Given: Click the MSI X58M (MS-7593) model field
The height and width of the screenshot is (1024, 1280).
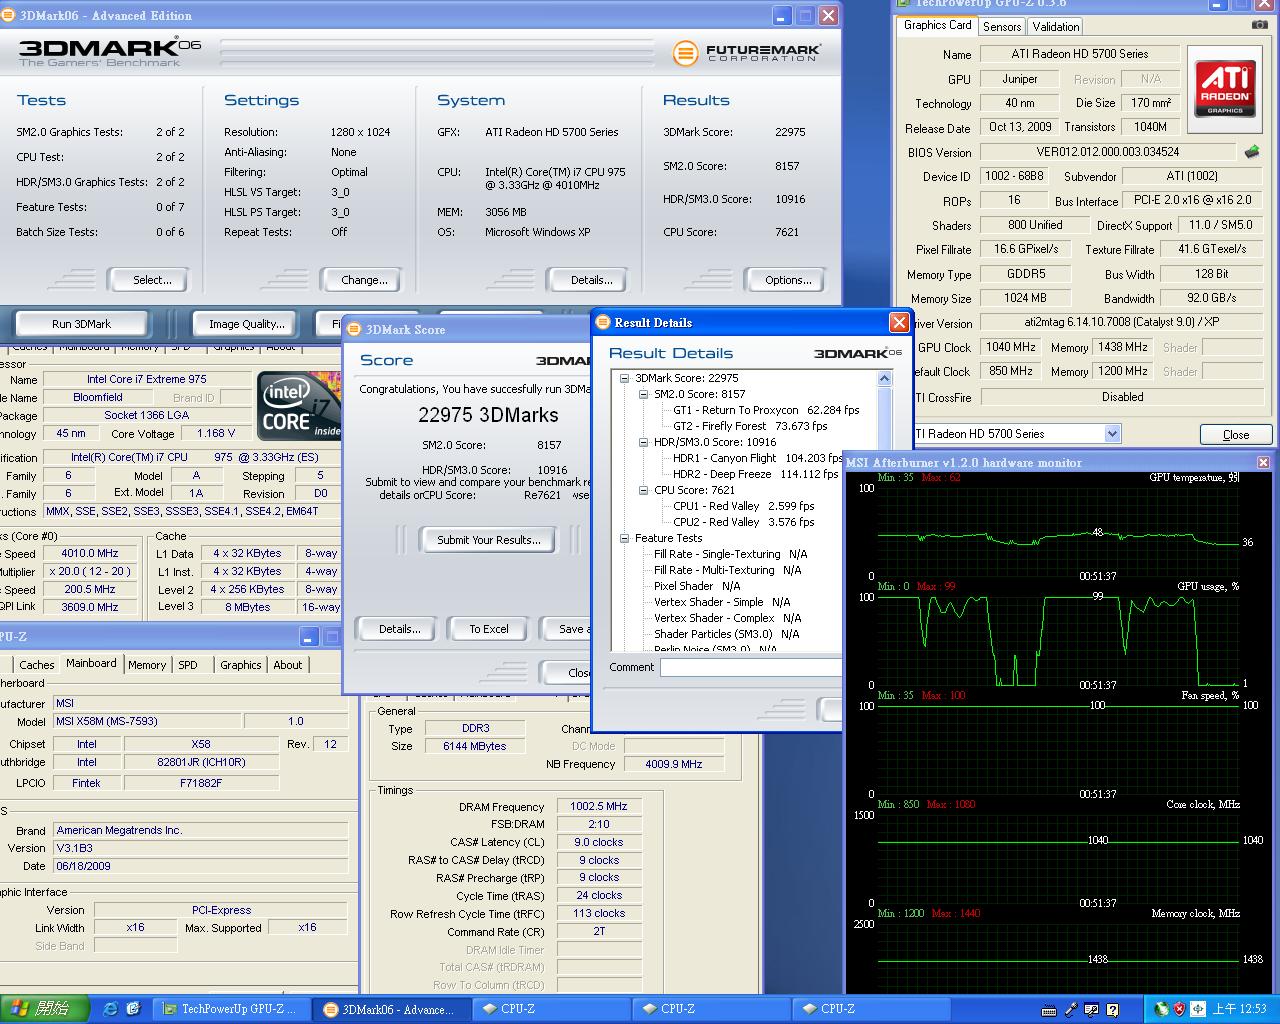Looking at the screenshot, I should (x=145, y=721).
